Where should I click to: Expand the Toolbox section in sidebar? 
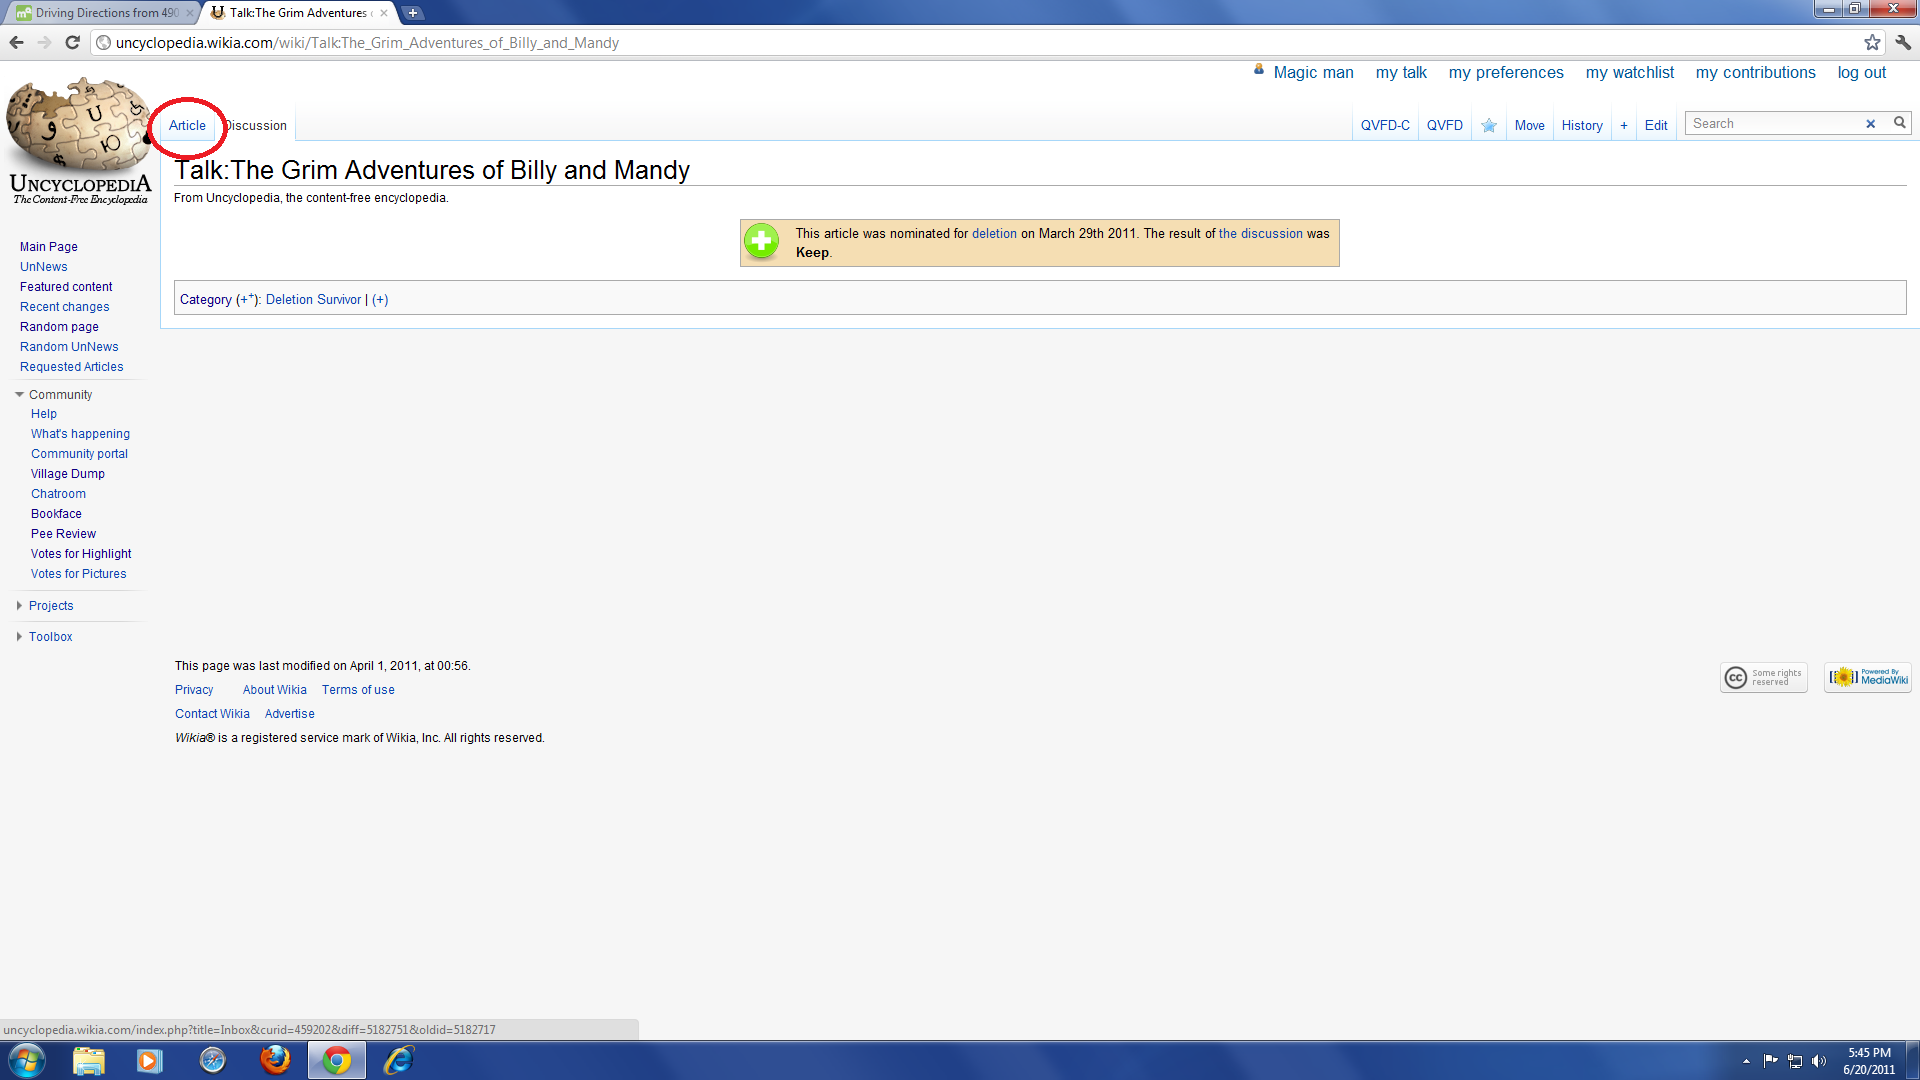(50, 637)
